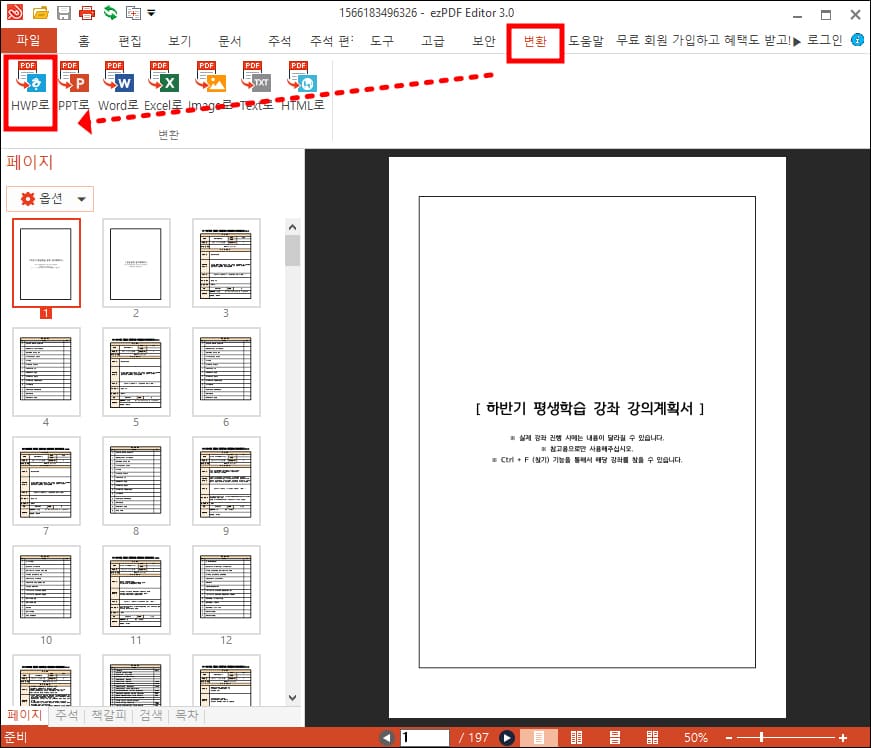
Task: Adjust the zoom slider at the bottom
Action: [x=762, y=737]
